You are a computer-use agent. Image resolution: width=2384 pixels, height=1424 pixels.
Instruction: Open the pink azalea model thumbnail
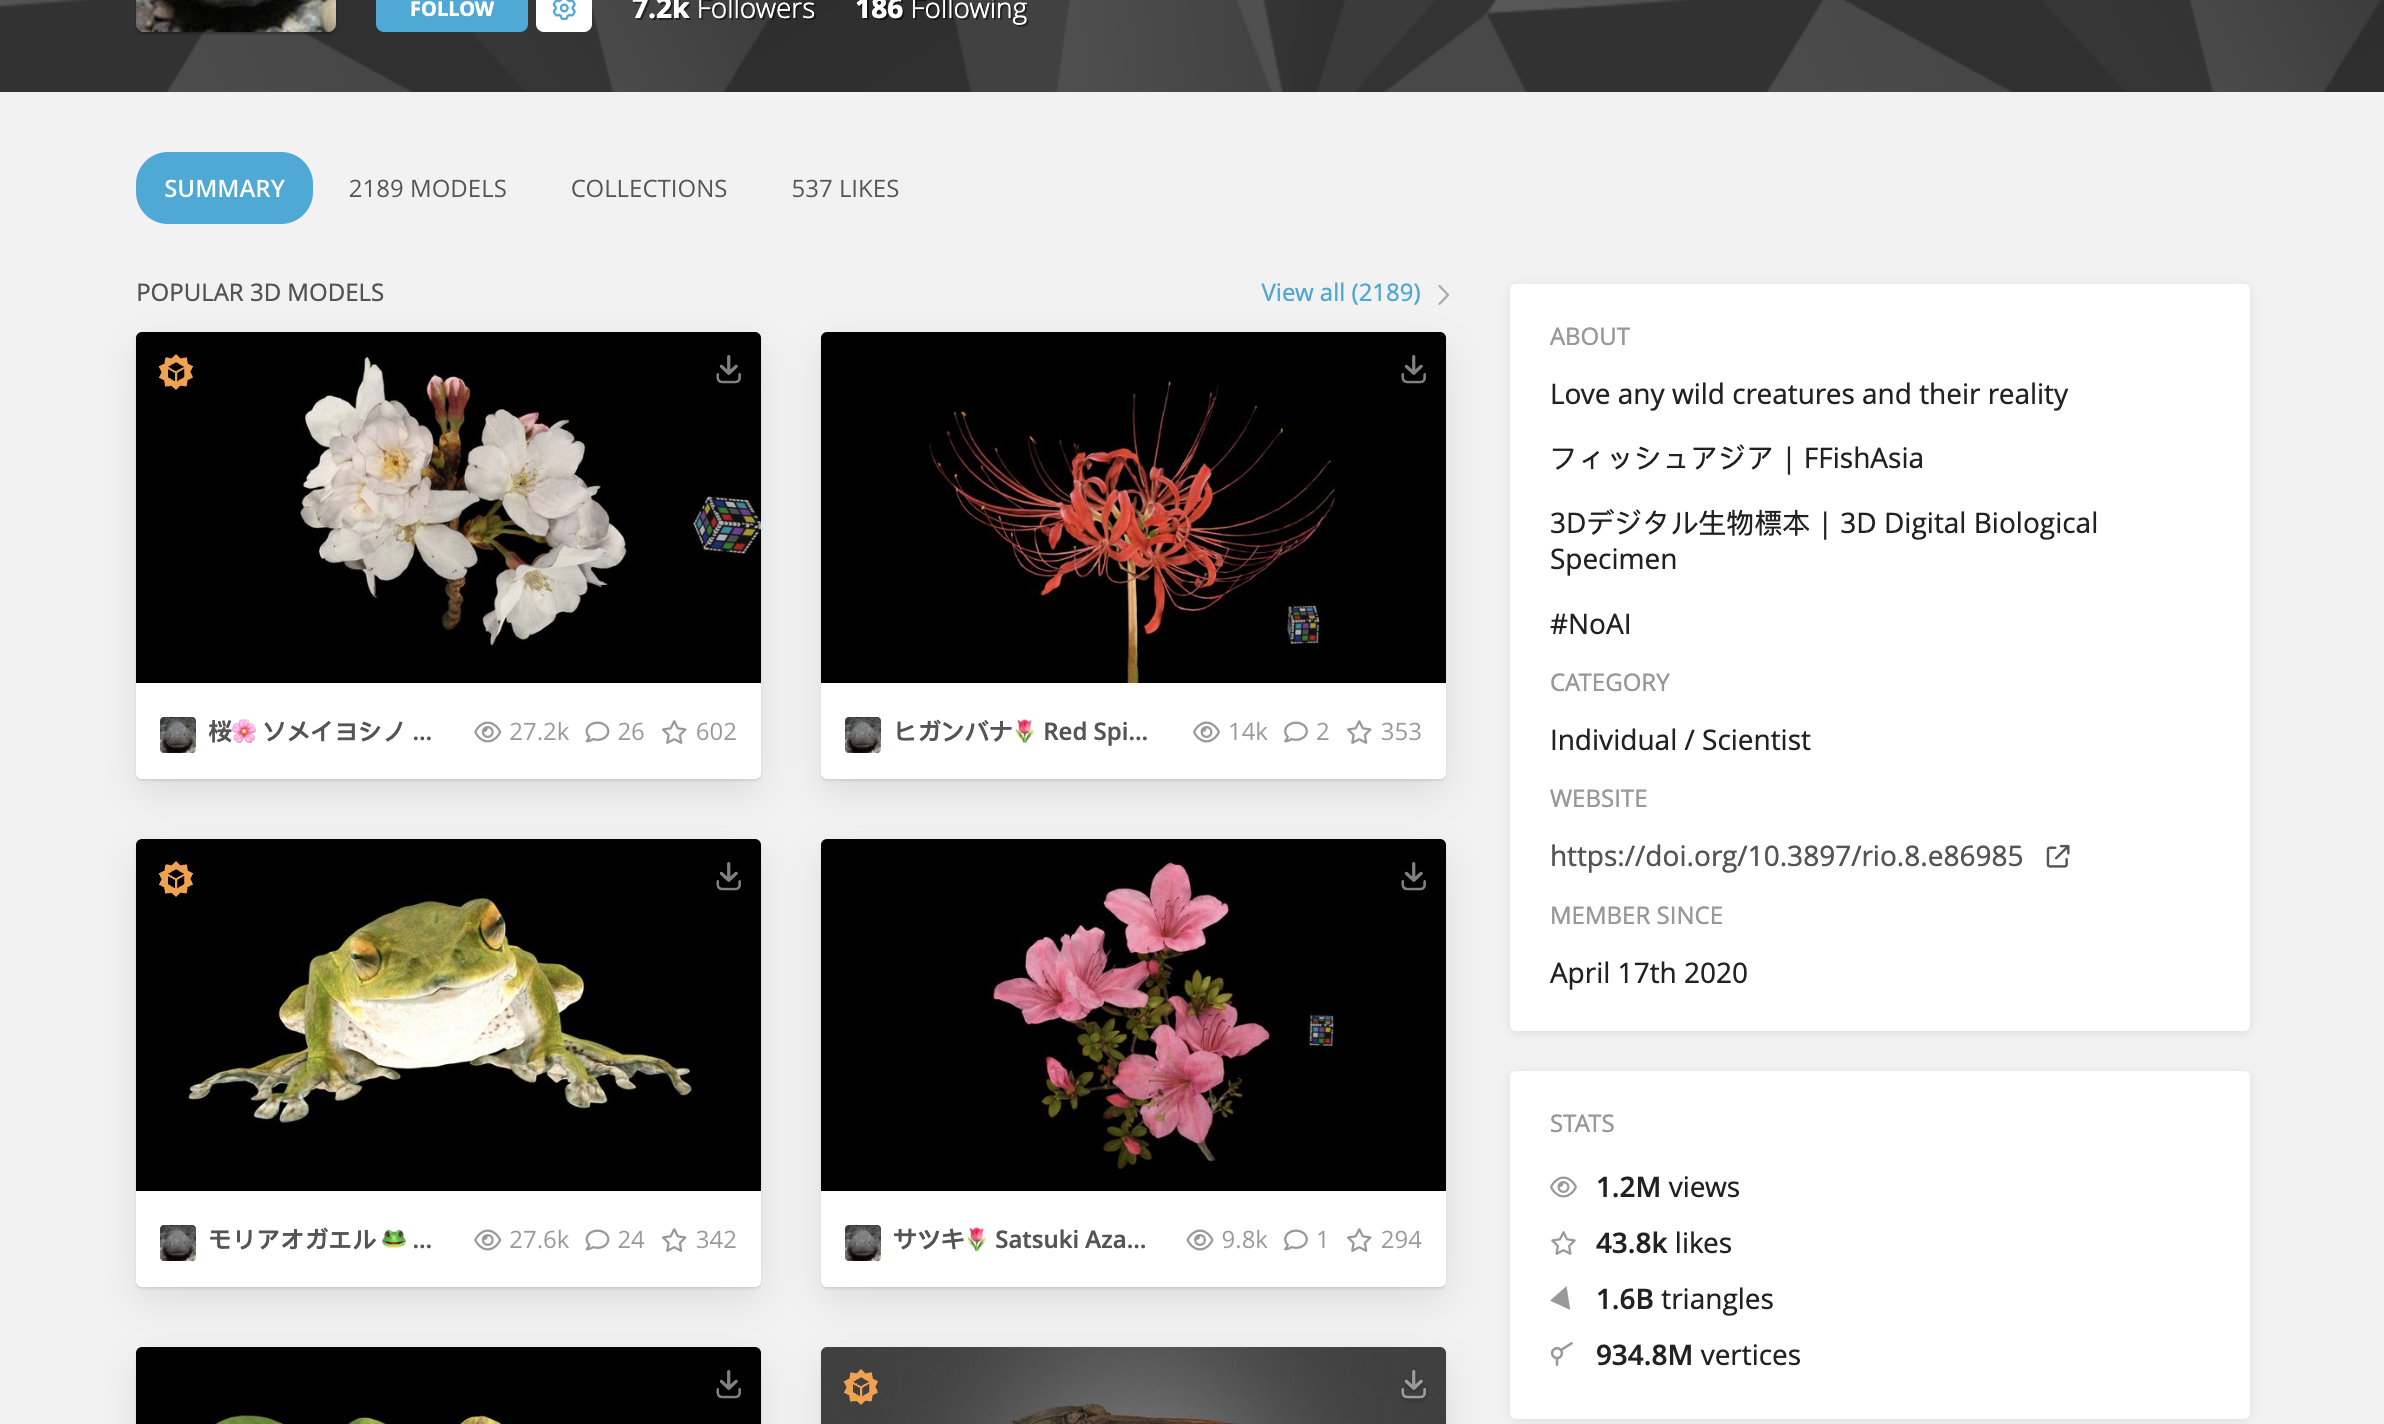pyautogui.click(x=1133, y=1015)
